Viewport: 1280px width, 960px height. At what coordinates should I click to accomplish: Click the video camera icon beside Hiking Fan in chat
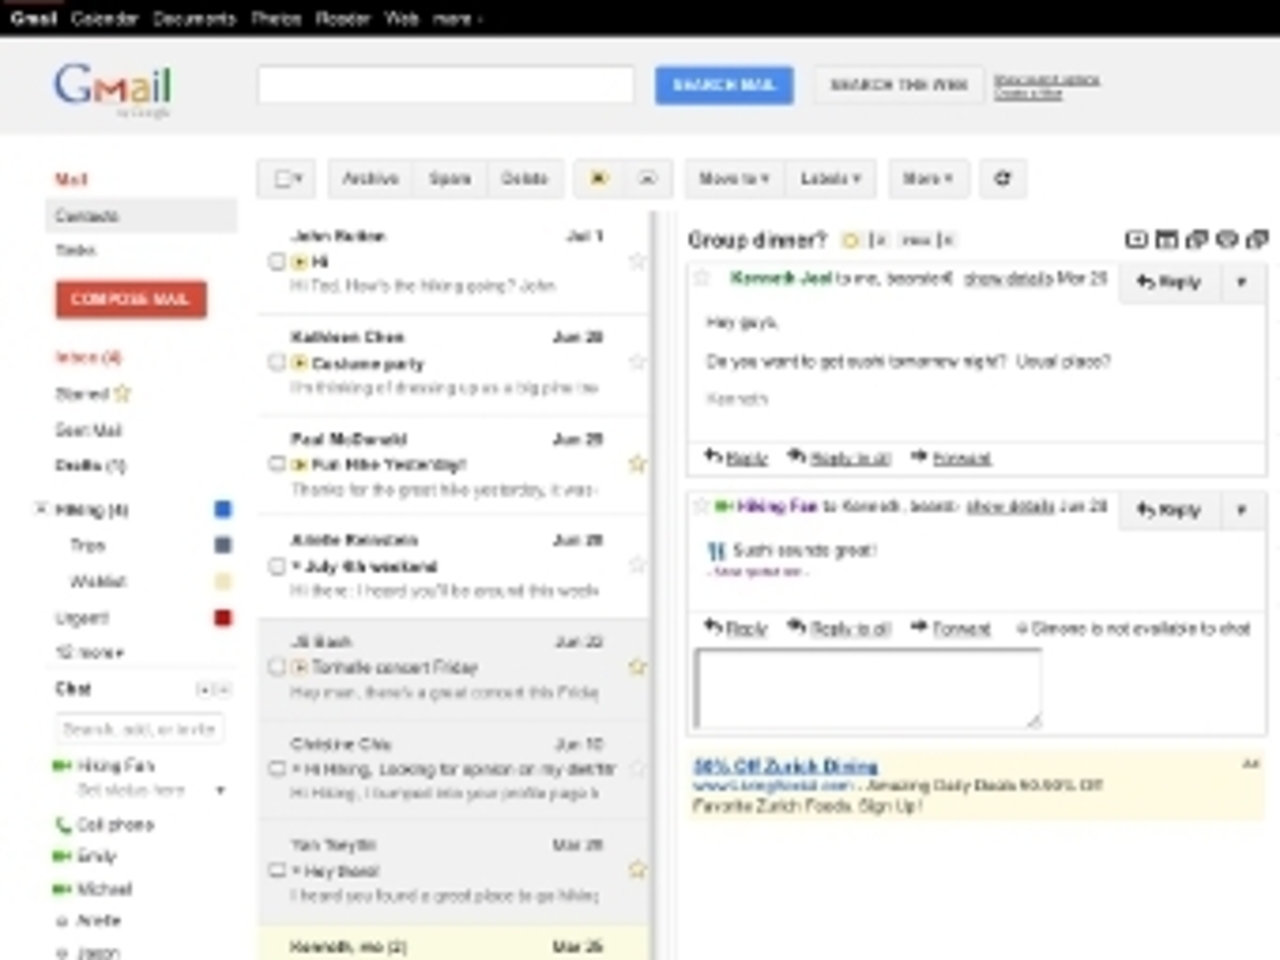[x=62, y=766]
